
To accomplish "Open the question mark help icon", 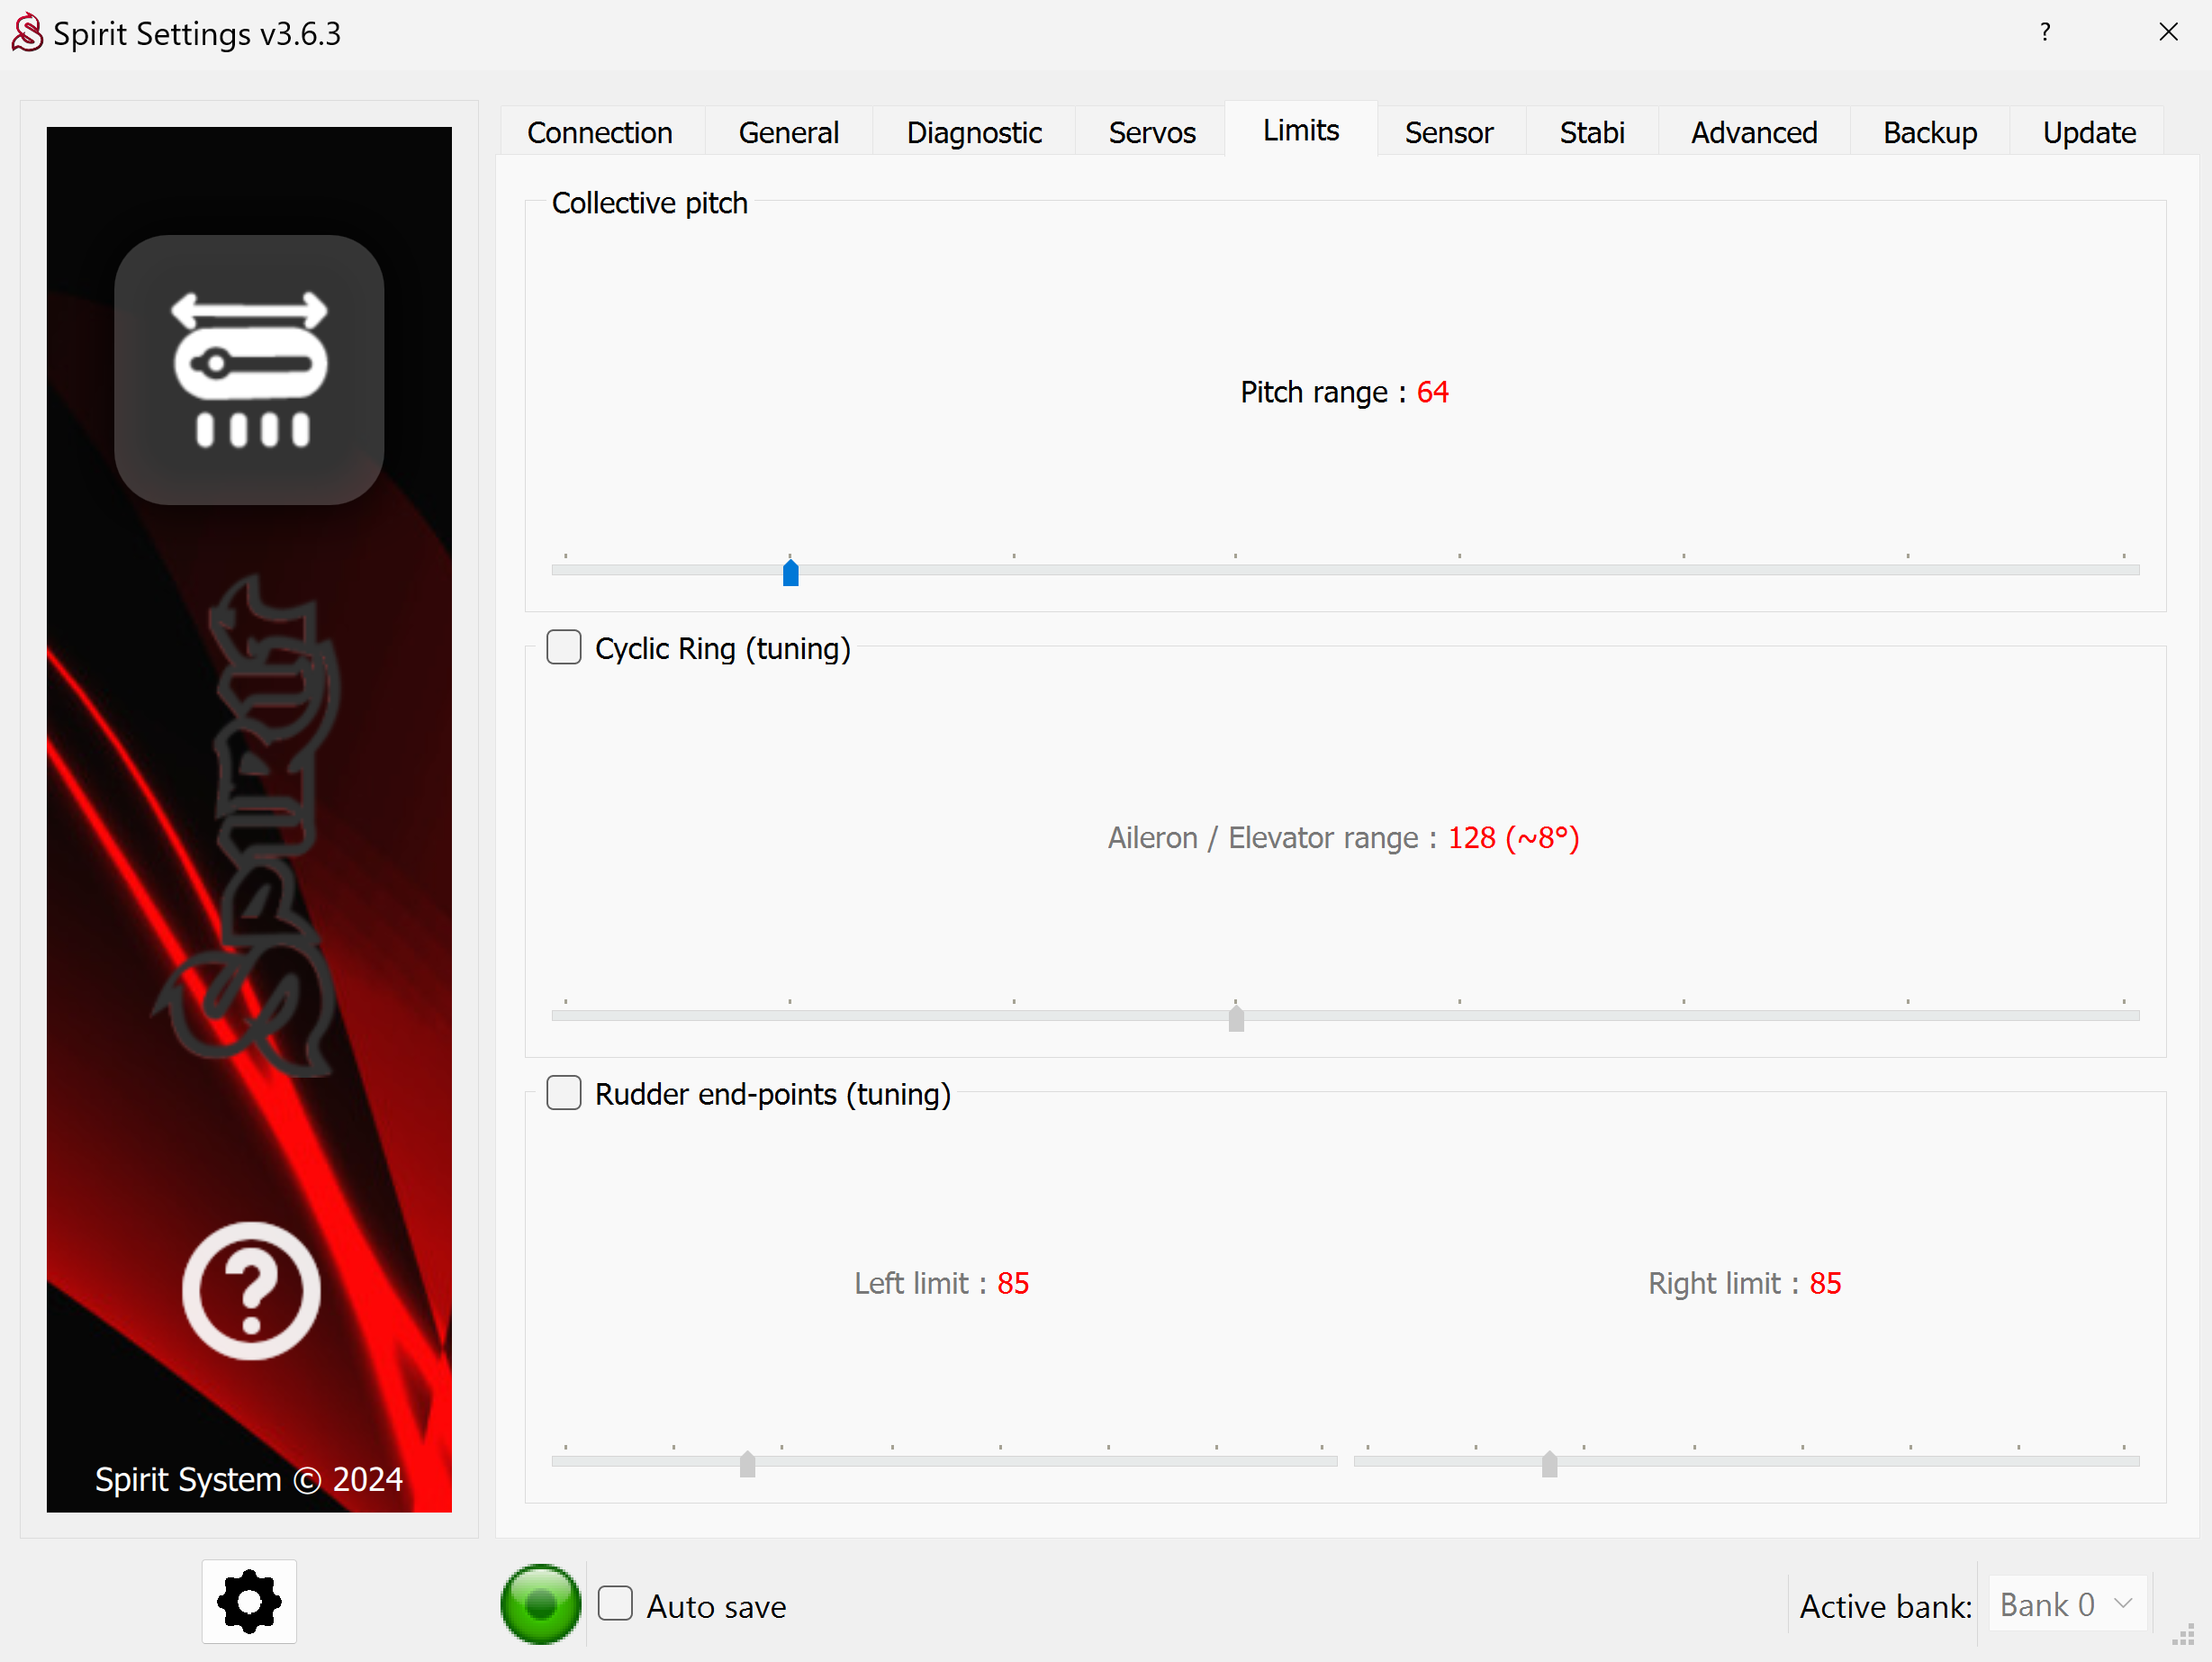I will [251, 1290].
